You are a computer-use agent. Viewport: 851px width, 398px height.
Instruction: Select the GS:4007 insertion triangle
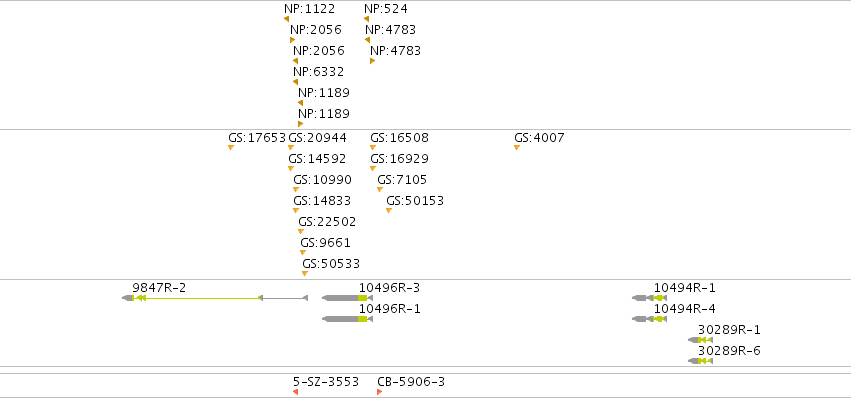[x=517, y=148]
